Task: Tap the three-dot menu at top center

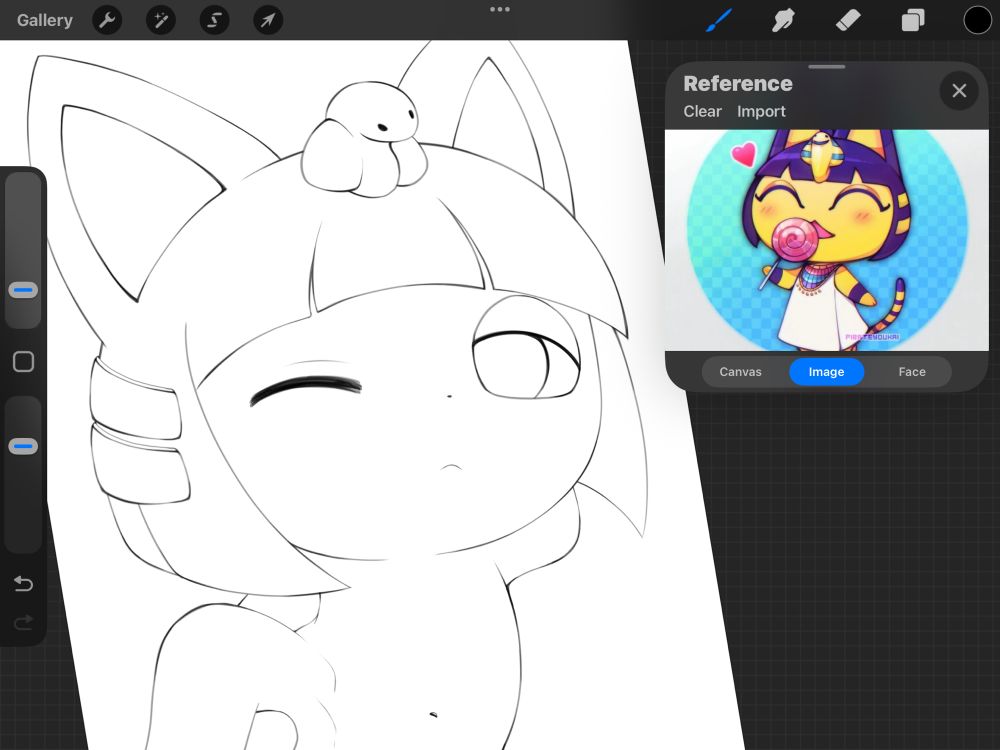Action: [x=500, y=10]
